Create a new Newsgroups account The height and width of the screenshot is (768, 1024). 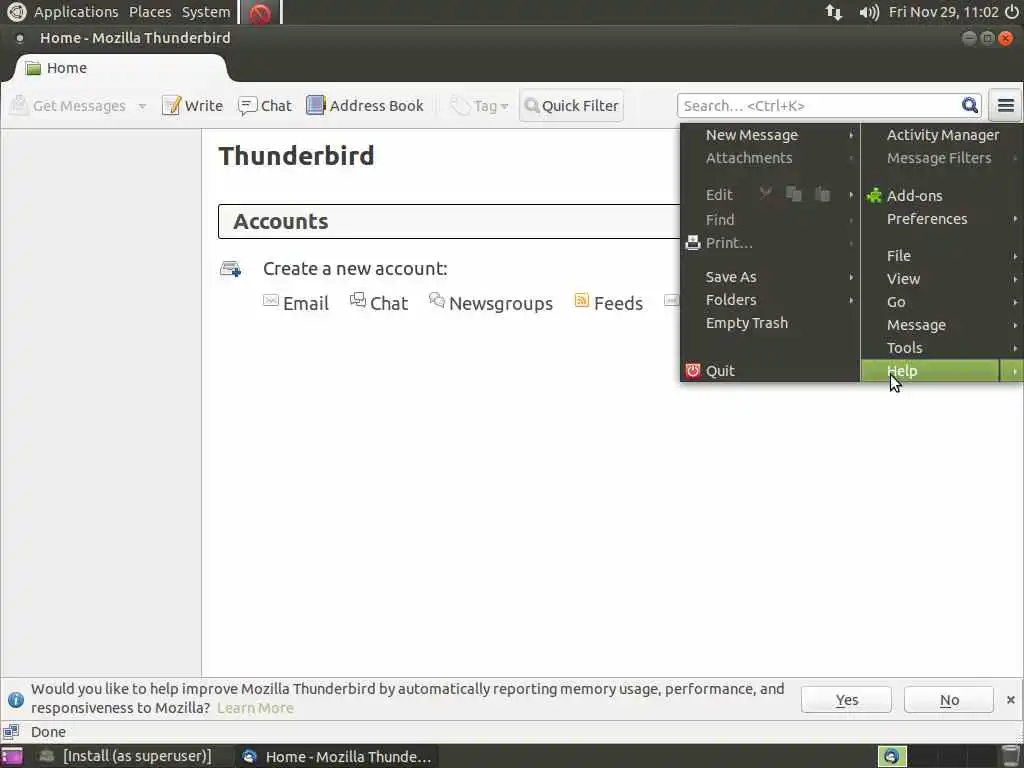[500, 303]
